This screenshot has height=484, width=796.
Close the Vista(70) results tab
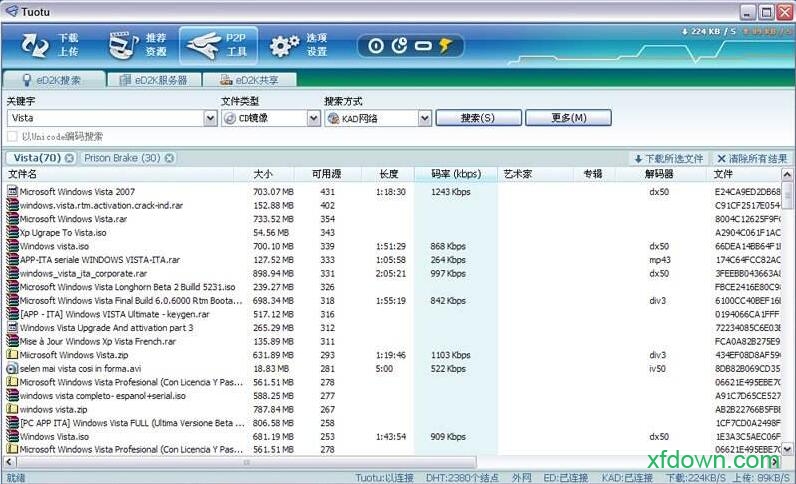coord(69,158)
